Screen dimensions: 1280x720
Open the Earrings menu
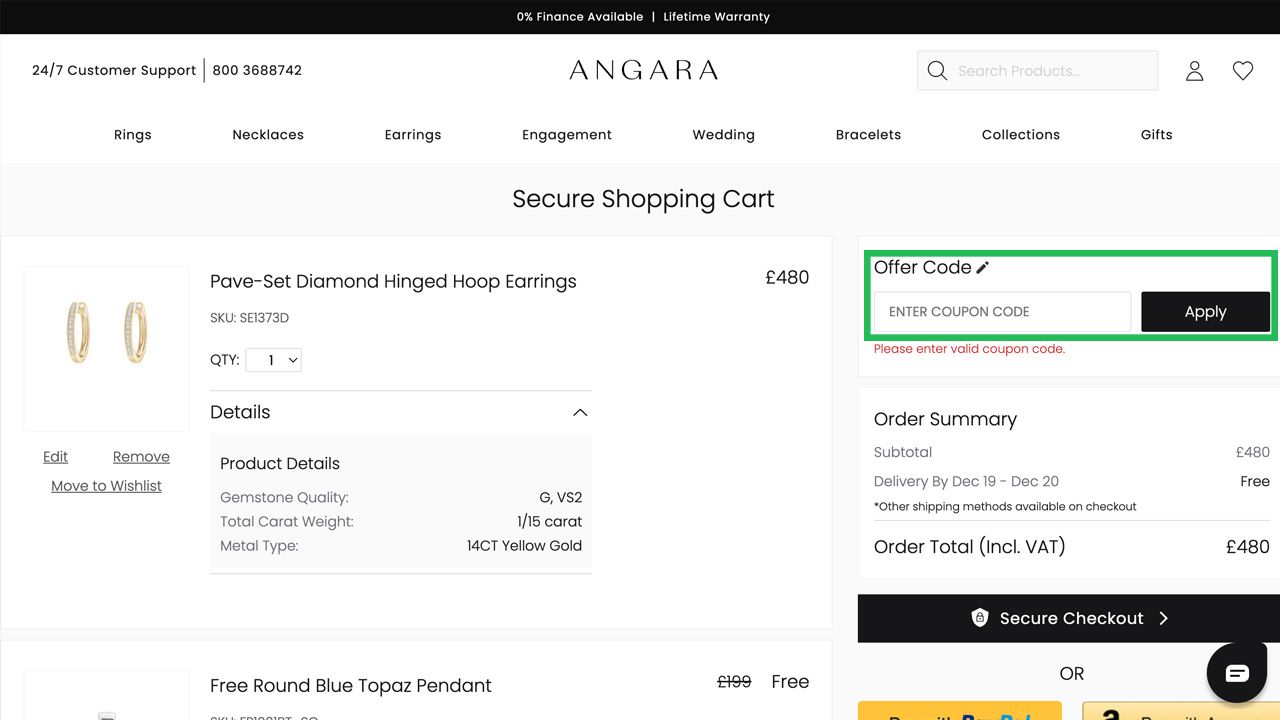(413, 134)
